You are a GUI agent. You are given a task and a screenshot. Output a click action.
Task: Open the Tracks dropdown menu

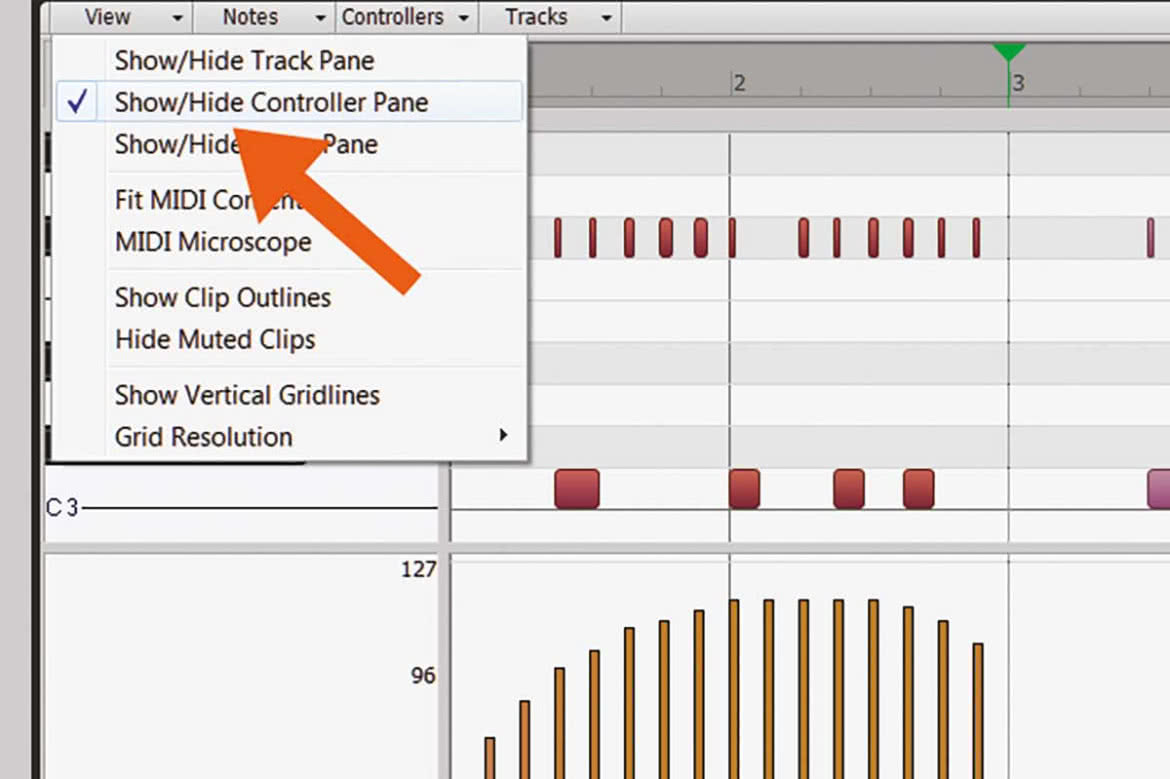click(x=550, y=16)
